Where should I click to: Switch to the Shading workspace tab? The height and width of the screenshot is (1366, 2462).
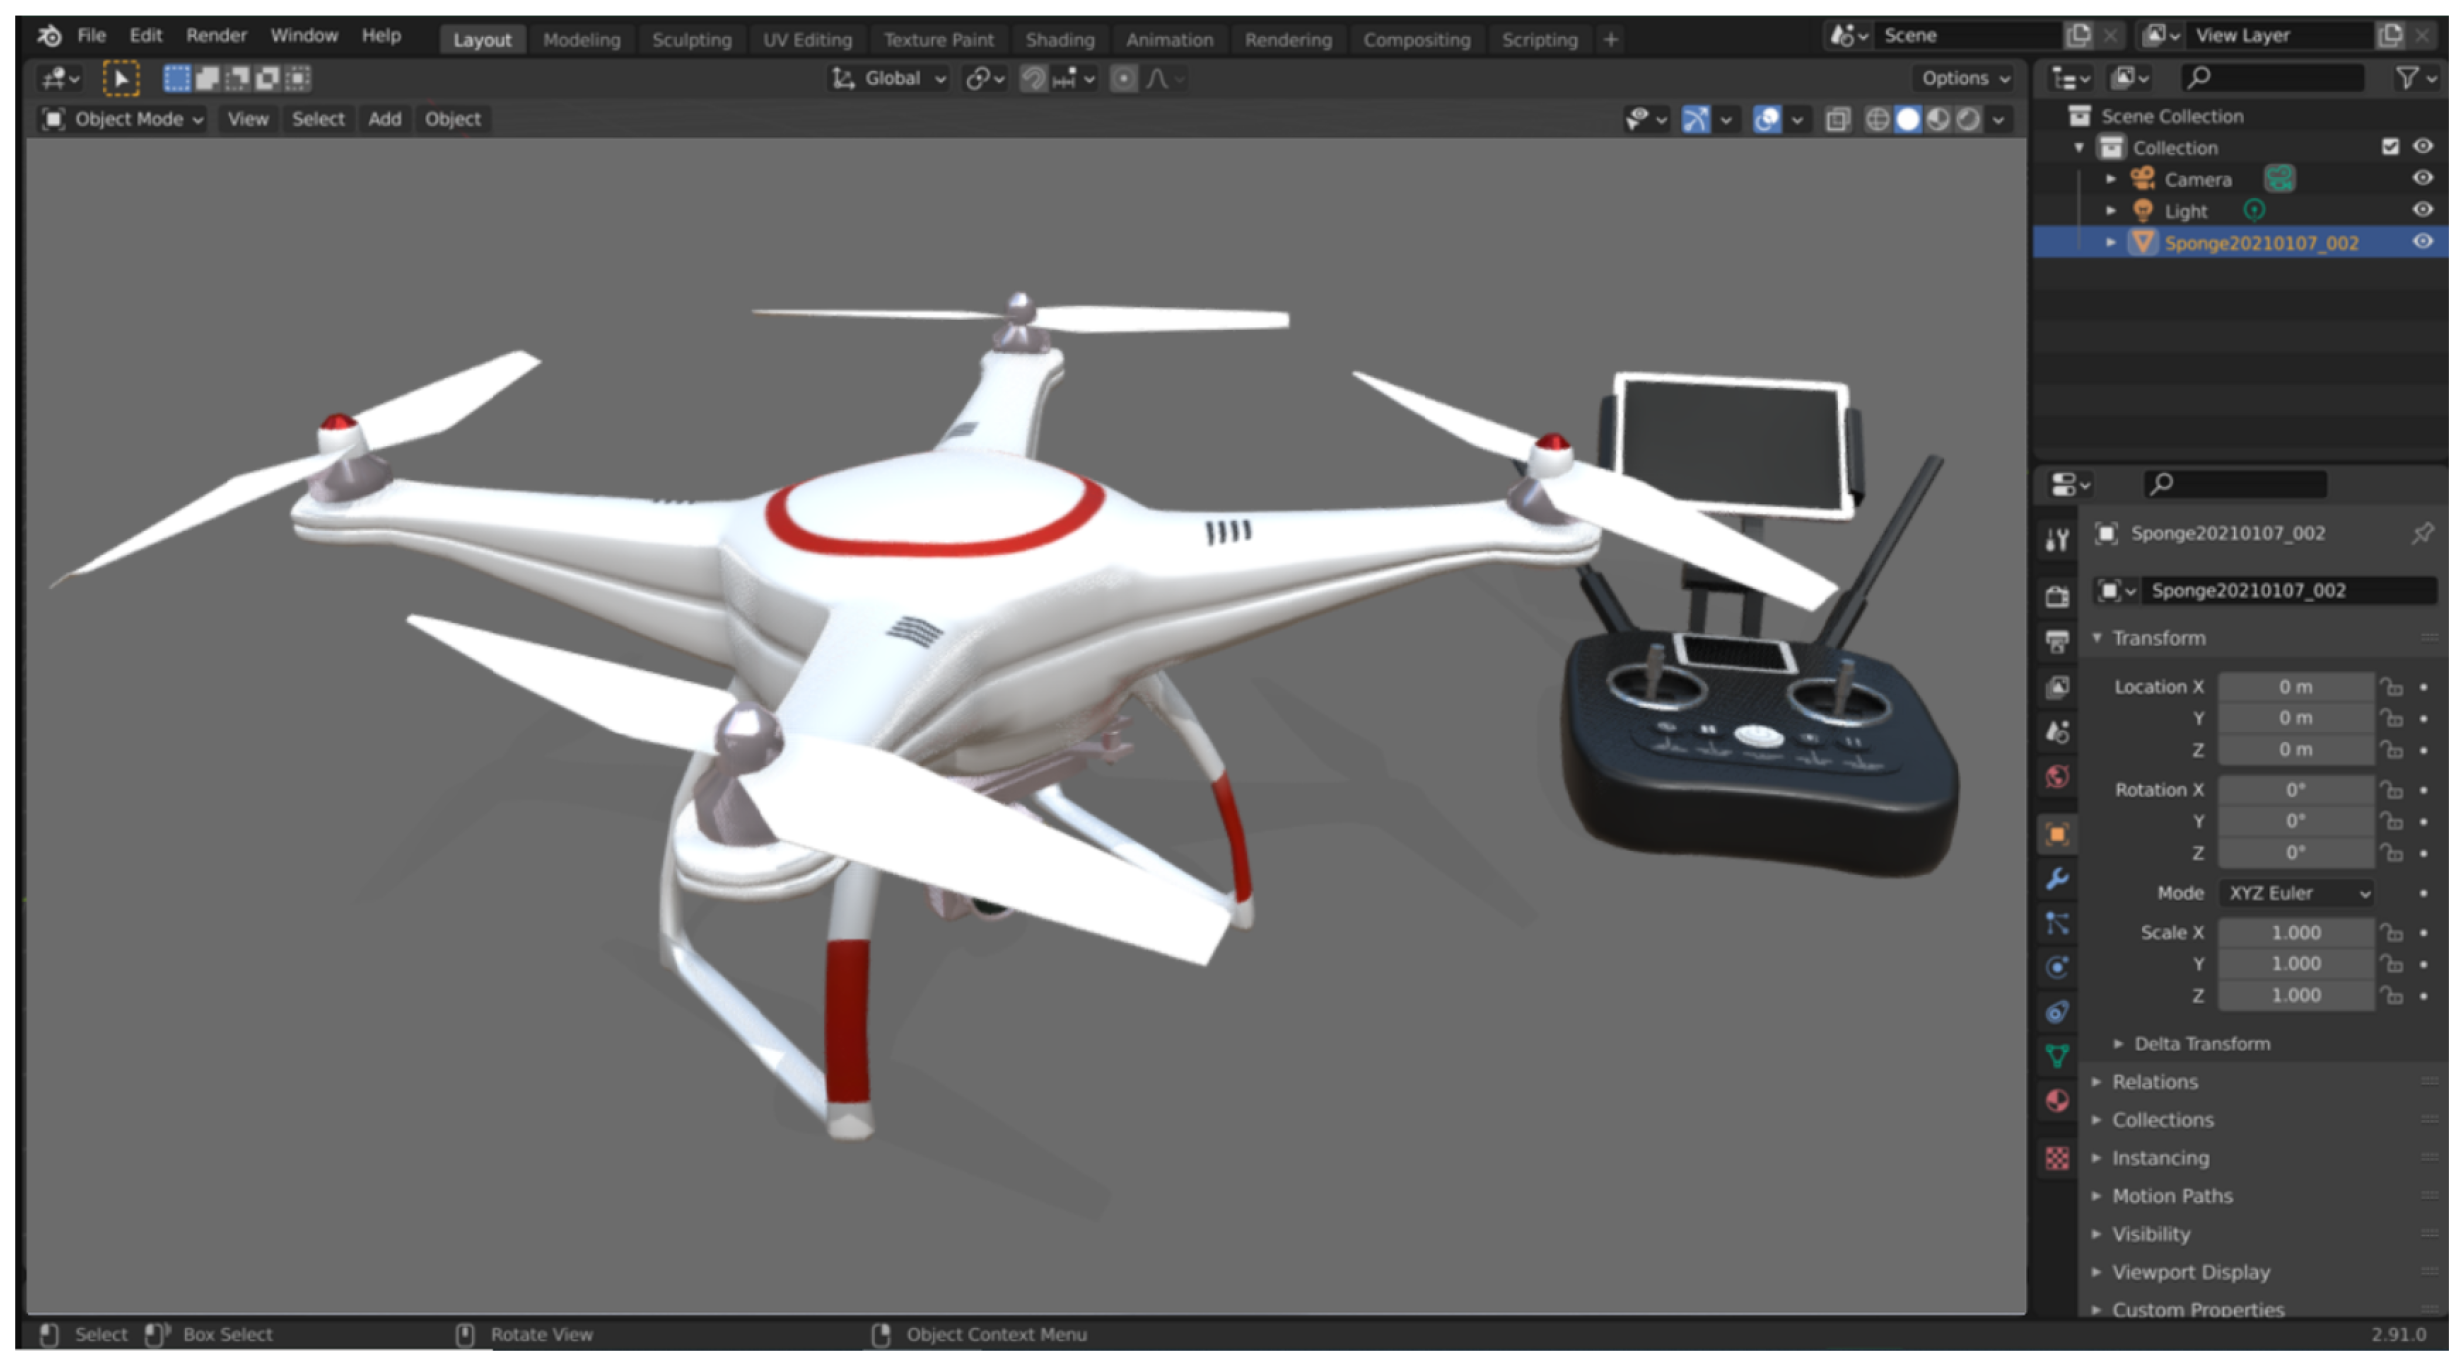coord(1059,40)
